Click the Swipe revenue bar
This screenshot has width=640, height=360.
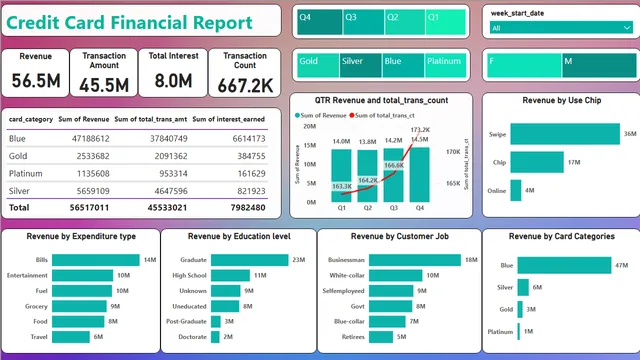tap(565, 134)
